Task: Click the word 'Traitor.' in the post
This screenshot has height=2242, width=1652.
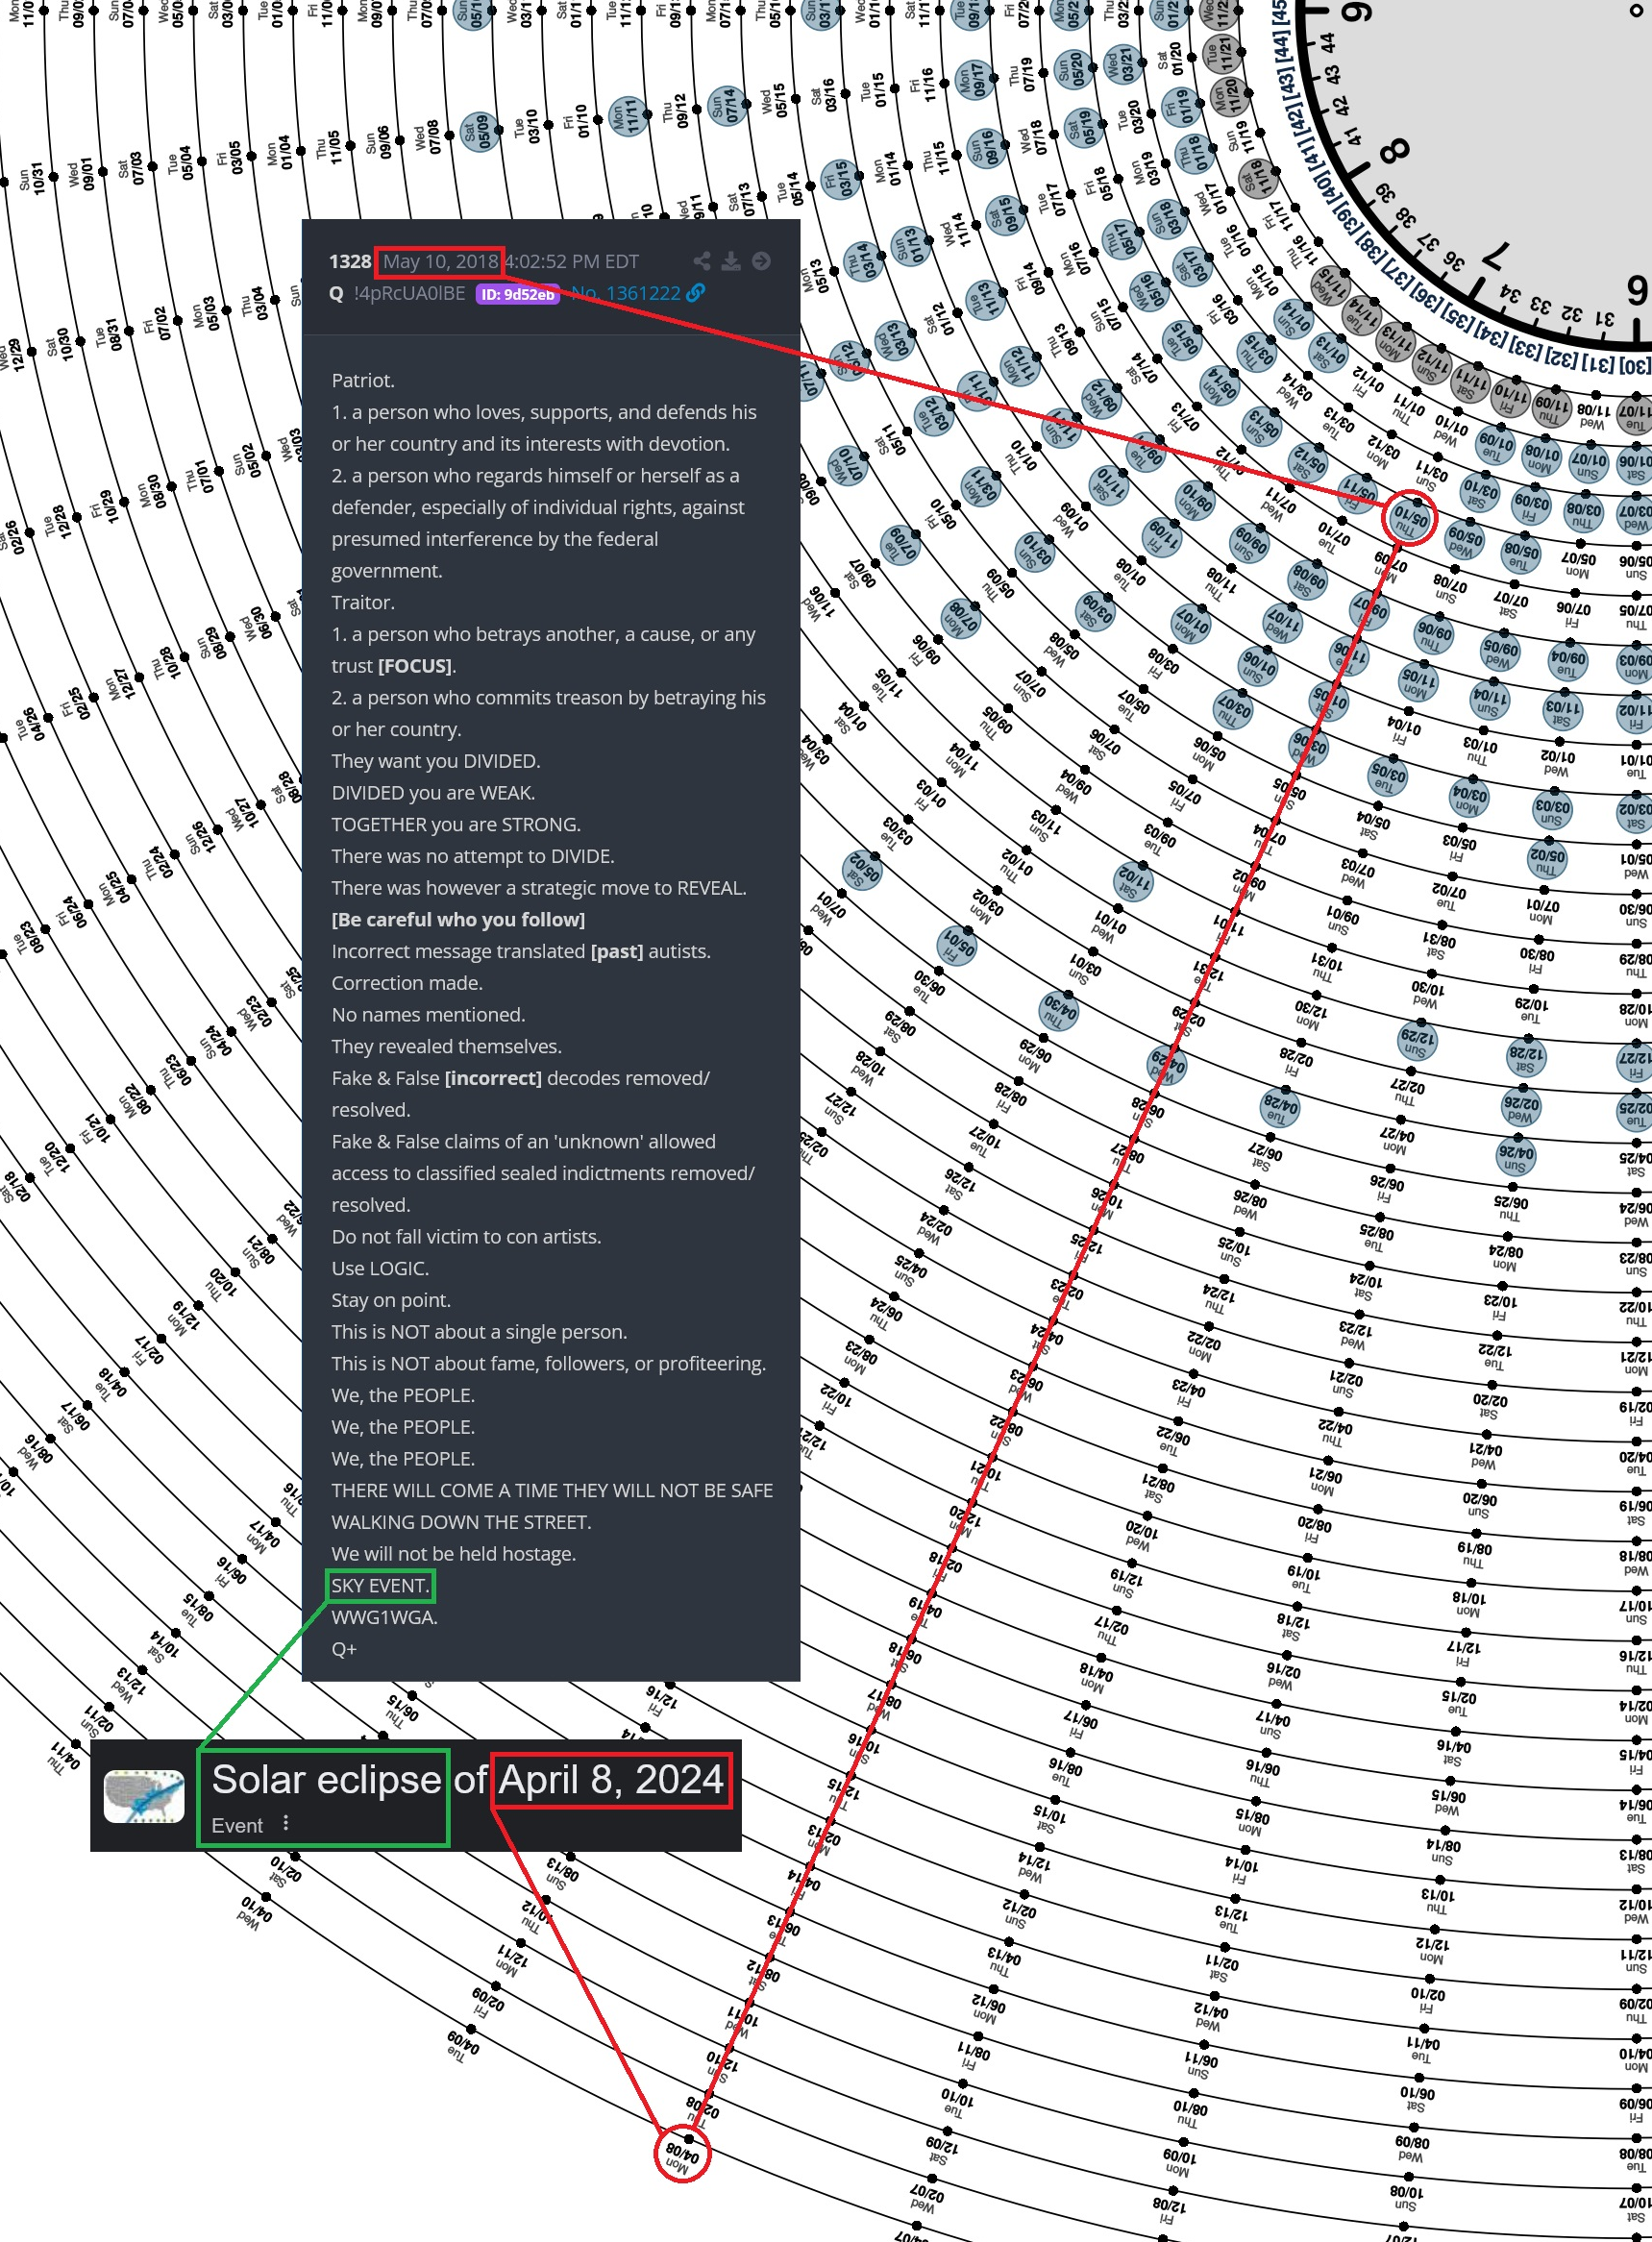Action: 363,602
